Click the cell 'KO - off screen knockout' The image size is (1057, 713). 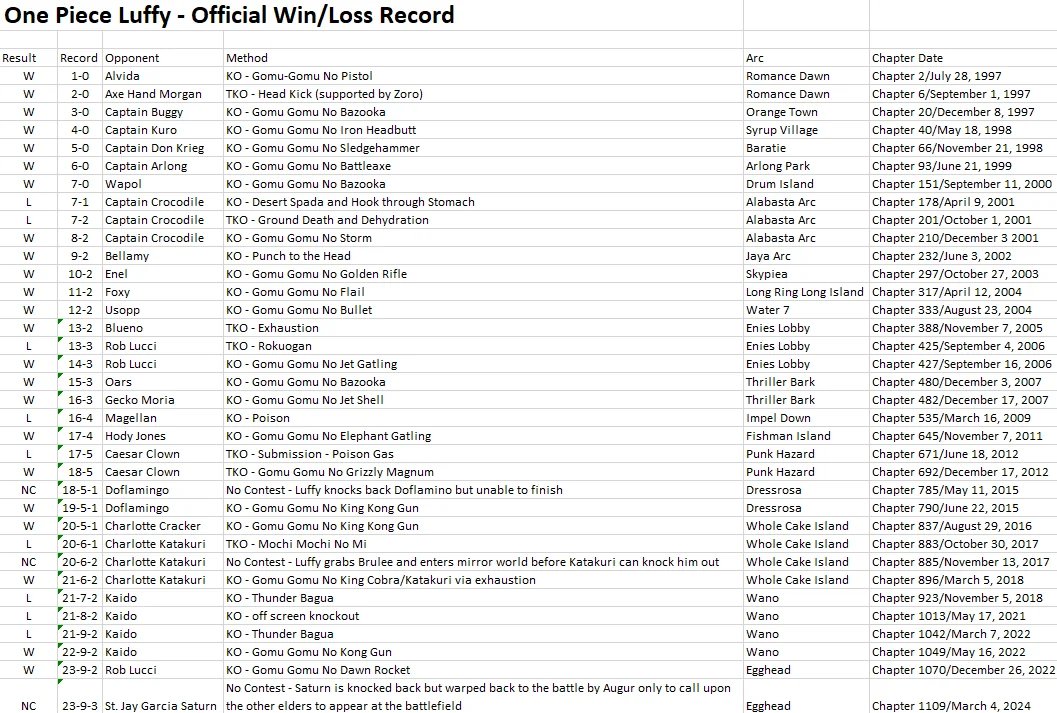tap(483, 616)
